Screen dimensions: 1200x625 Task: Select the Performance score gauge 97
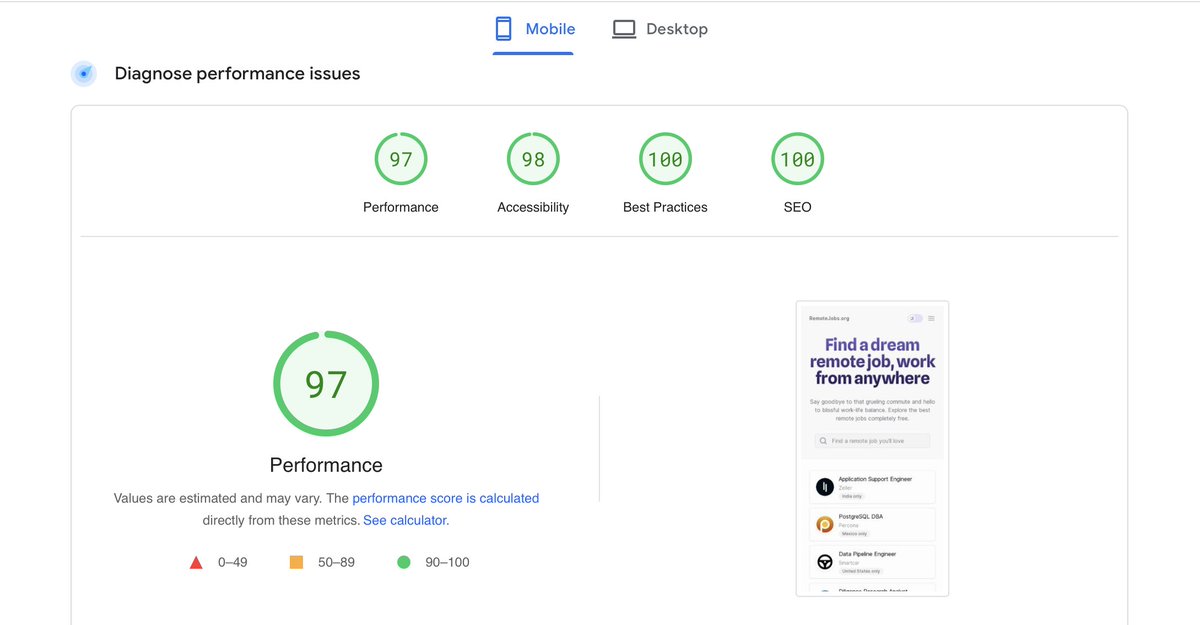(401, 159)
